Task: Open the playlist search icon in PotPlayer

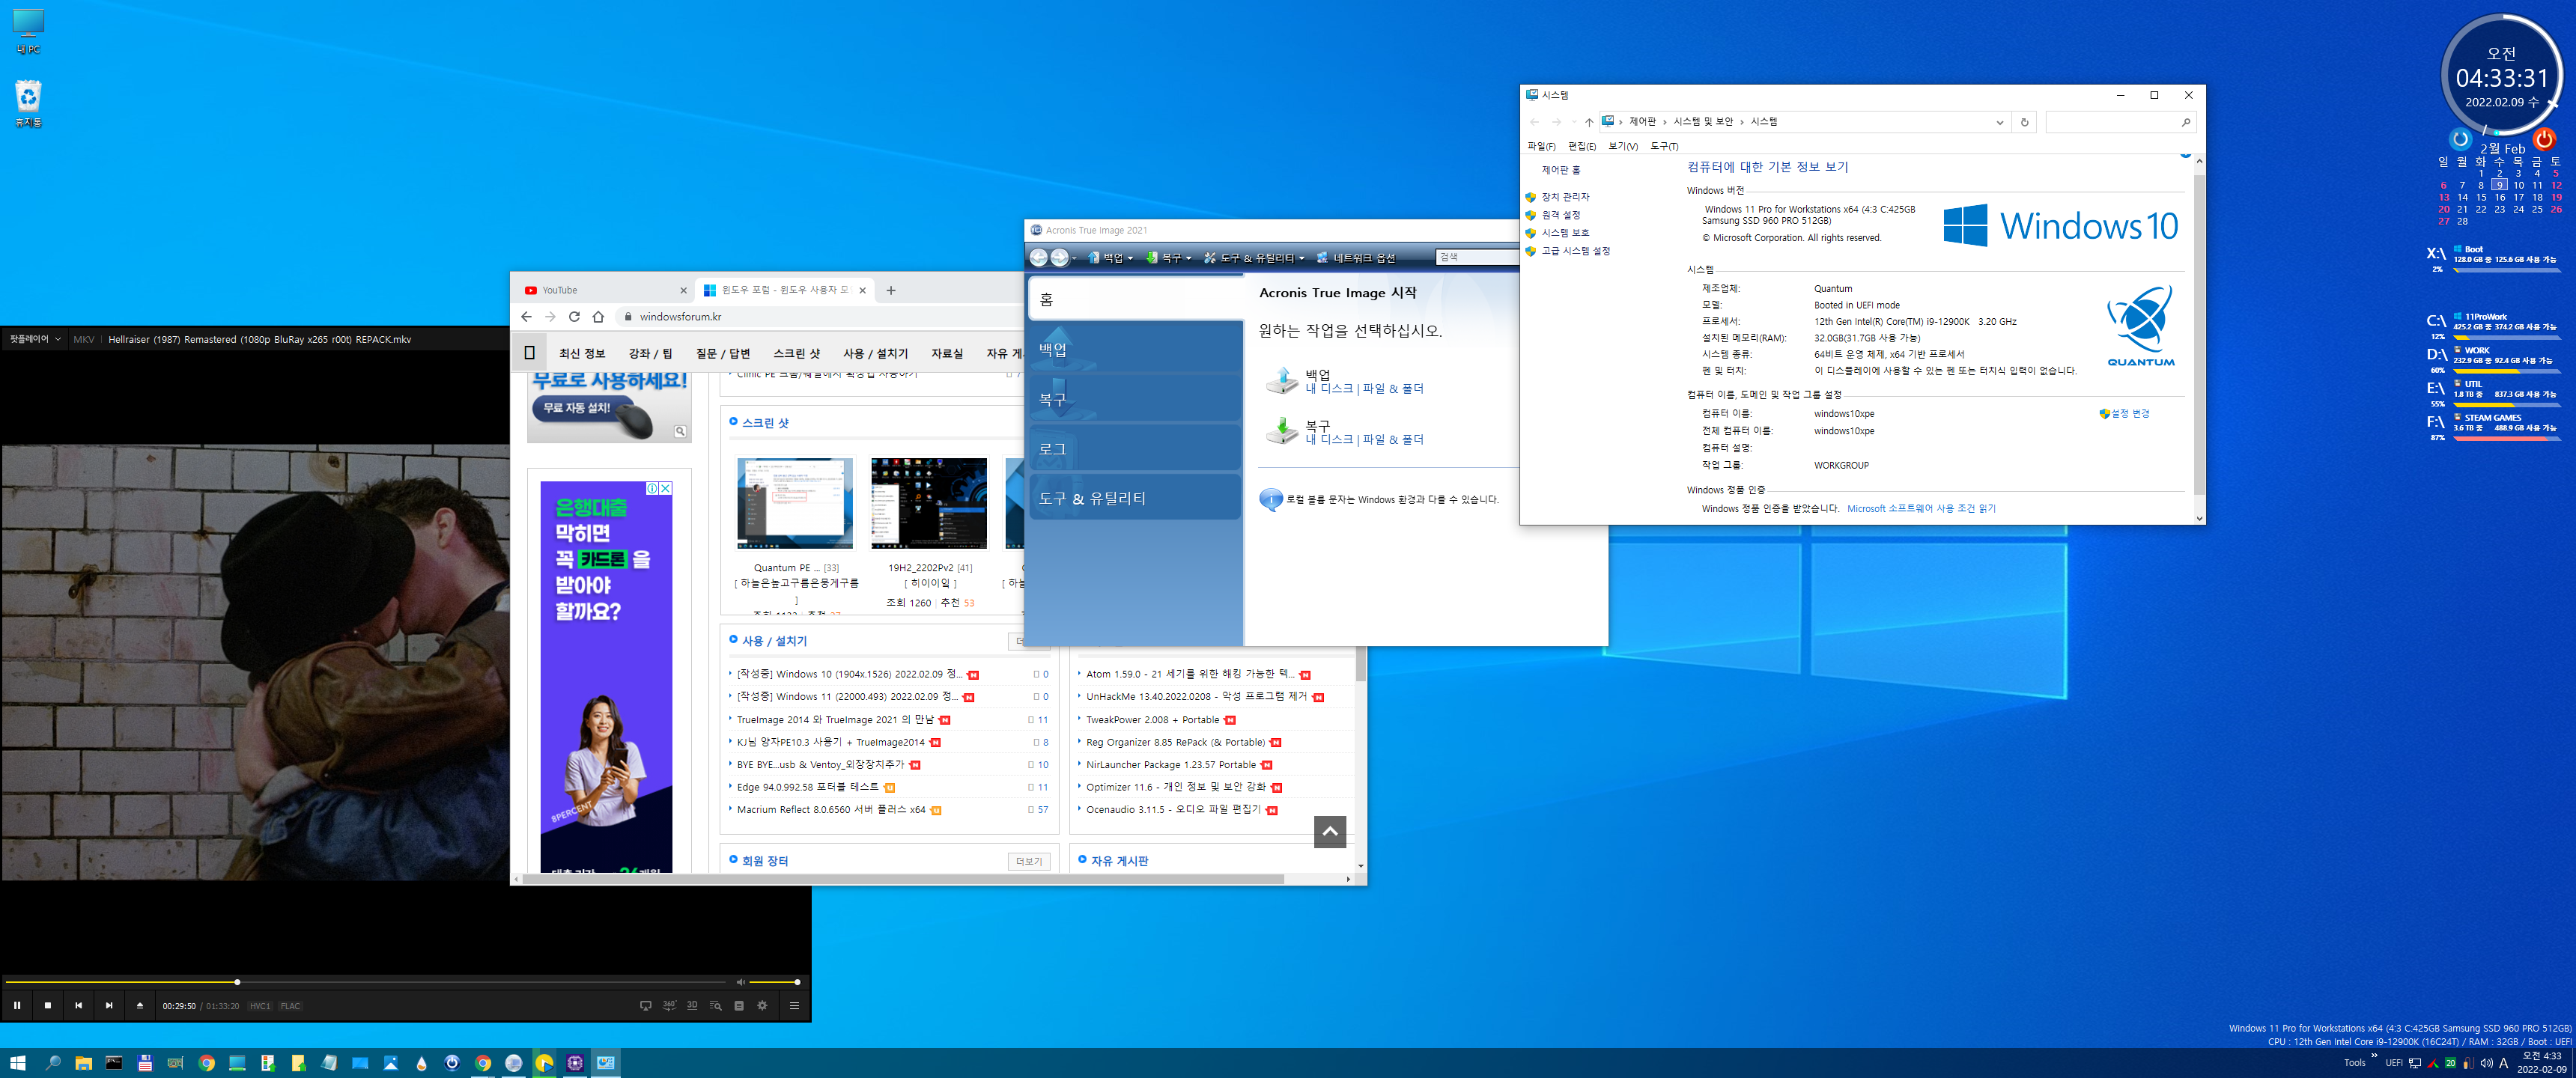Action: [715, 1005]
